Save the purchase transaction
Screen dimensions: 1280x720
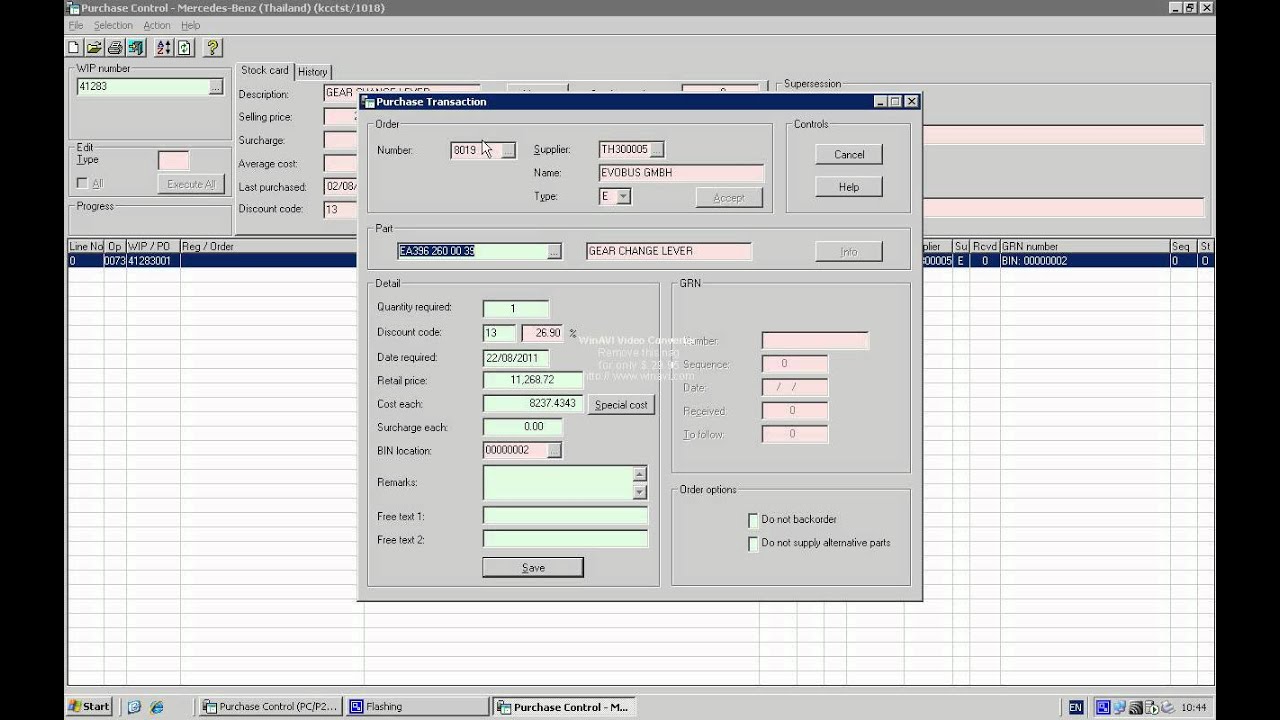point(533,567)
